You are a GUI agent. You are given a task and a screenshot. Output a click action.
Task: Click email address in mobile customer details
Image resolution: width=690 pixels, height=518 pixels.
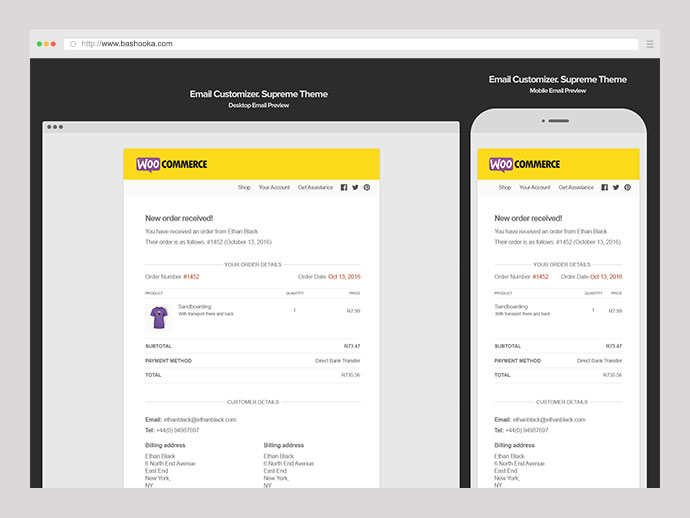pyautogui.click(x=549, y=420)
